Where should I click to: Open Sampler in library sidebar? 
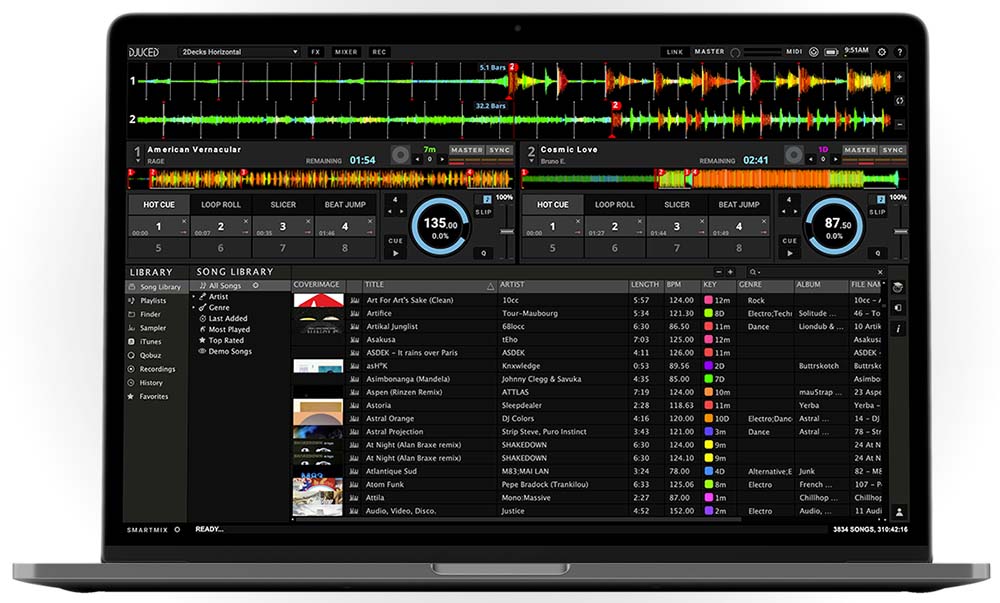156,328
